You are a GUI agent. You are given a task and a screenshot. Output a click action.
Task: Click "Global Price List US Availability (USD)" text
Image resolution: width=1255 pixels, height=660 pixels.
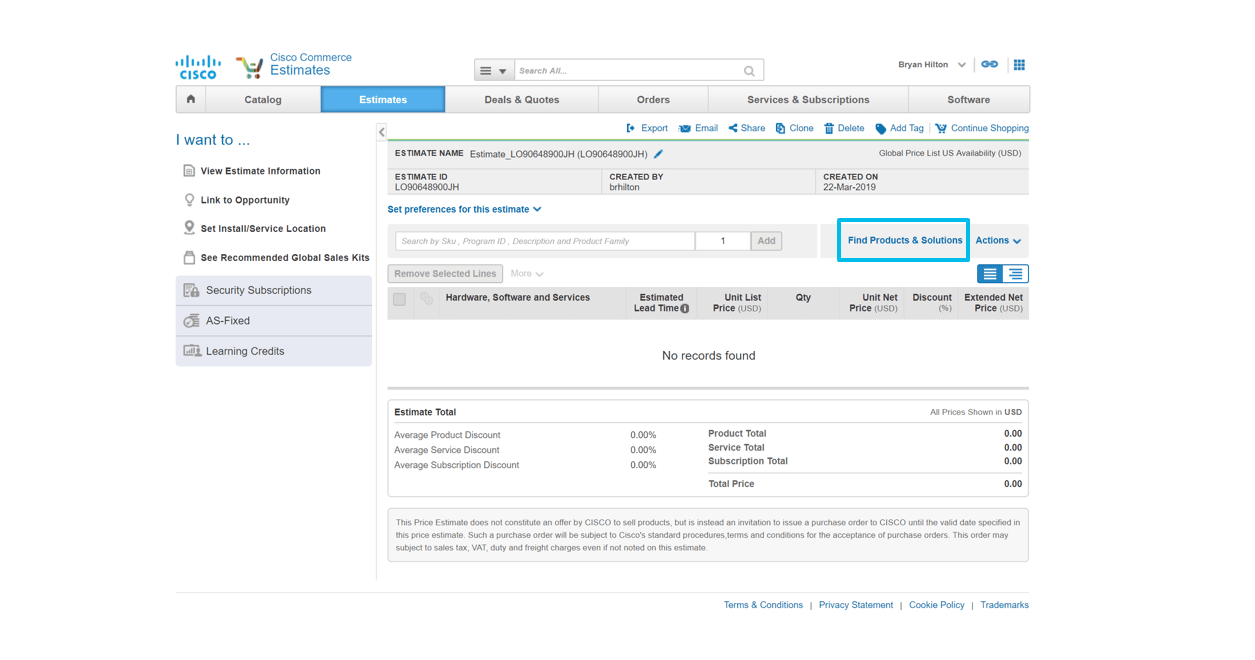(950, 154)
